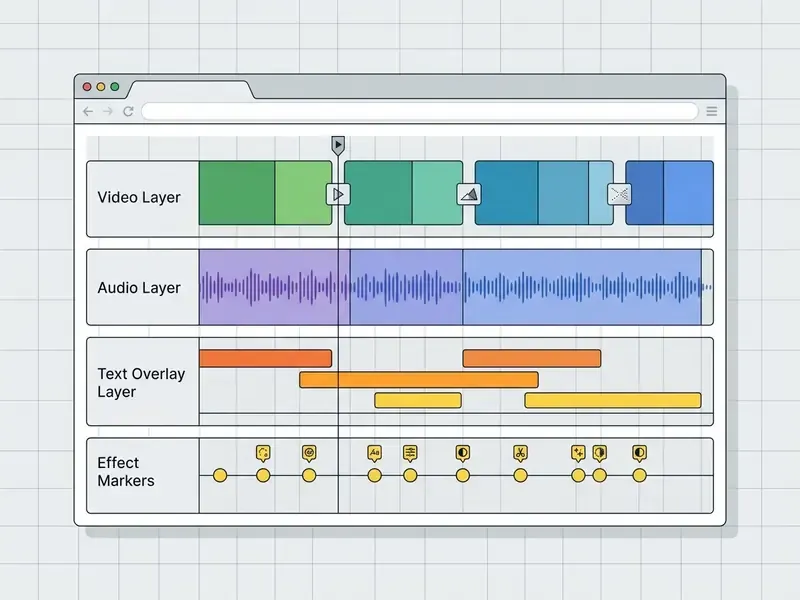Select the light green video clip
This screenshot has width=800, height=600.
[303, 193]
